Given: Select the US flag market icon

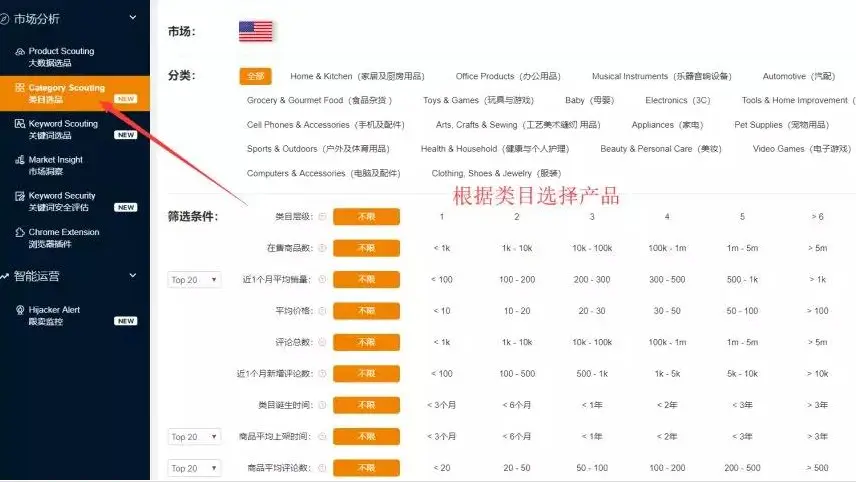Looking at the screenshot, I should [x=255, y=32].
